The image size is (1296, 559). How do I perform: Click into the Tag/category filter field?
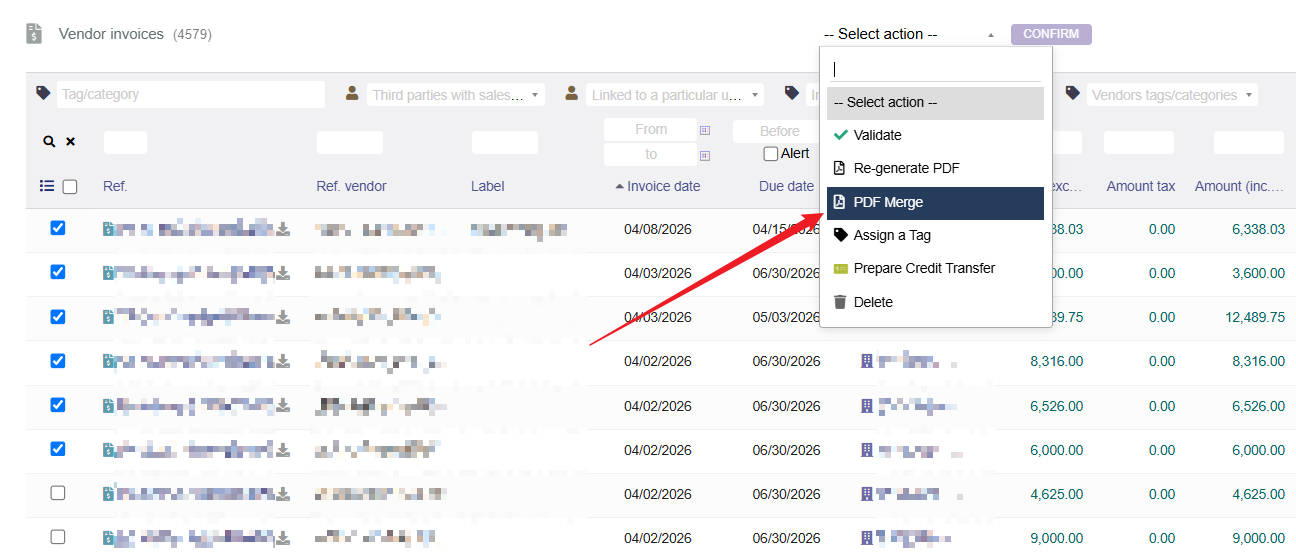190,94
